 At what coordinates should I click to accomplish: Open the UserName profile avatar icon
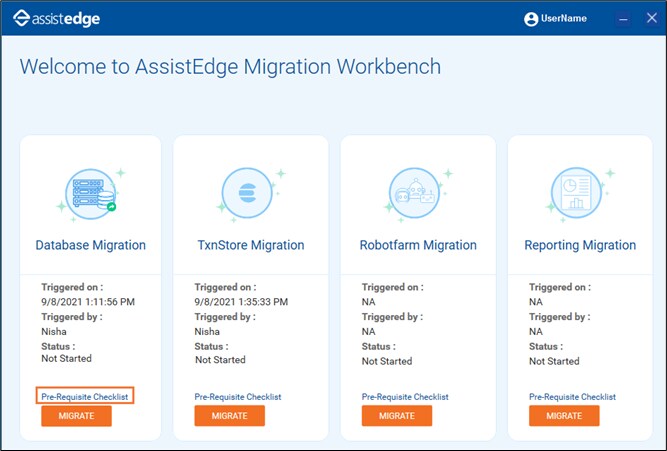(x=531, y=19)
